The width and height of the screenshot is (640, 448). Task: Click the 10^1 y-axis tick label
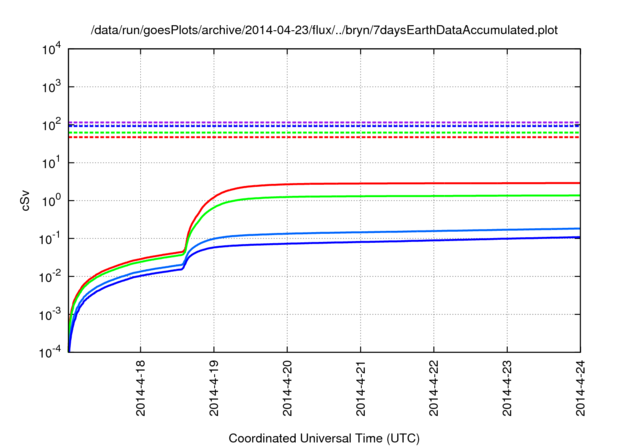click(51, 162)
